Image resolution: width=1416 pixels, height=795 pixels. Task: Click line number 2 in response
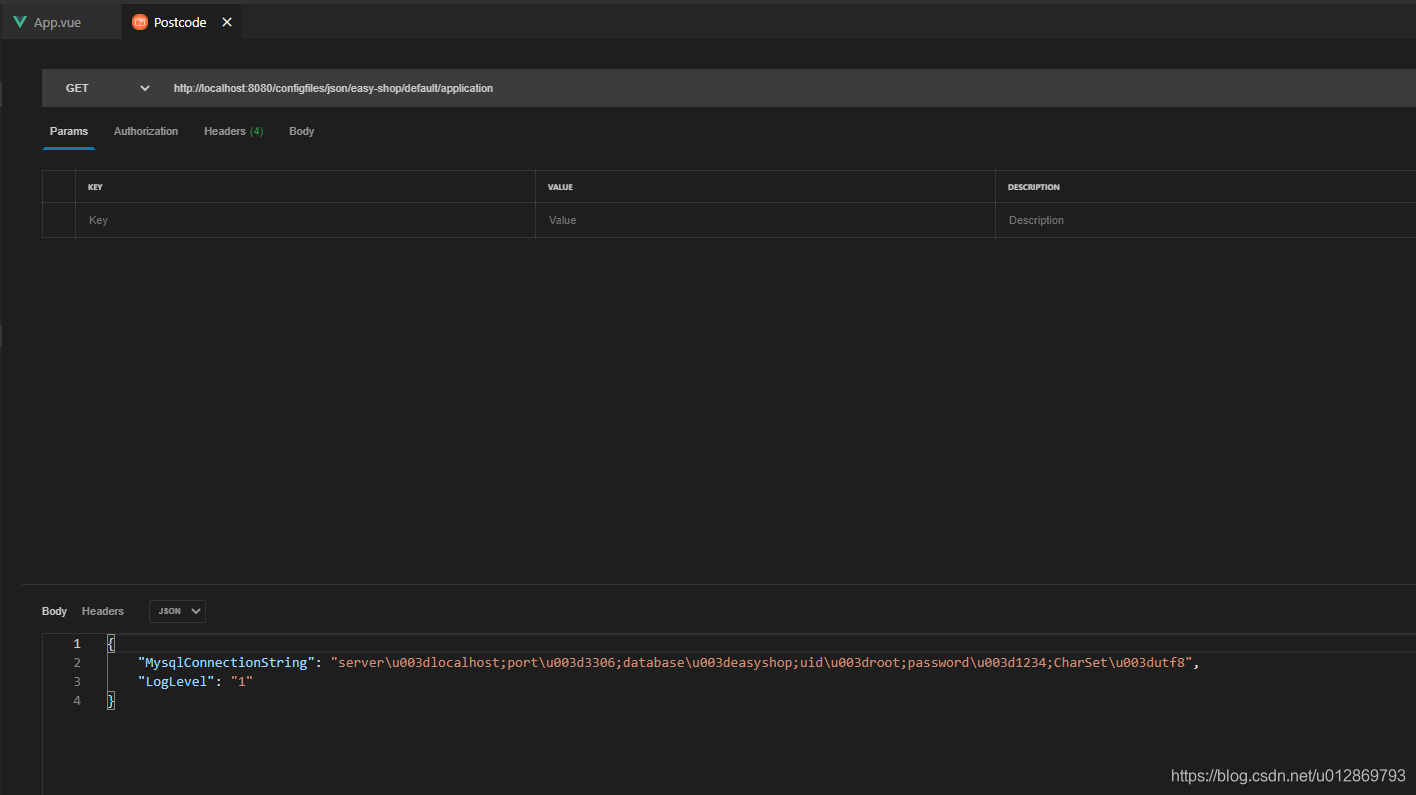(77, 662)
